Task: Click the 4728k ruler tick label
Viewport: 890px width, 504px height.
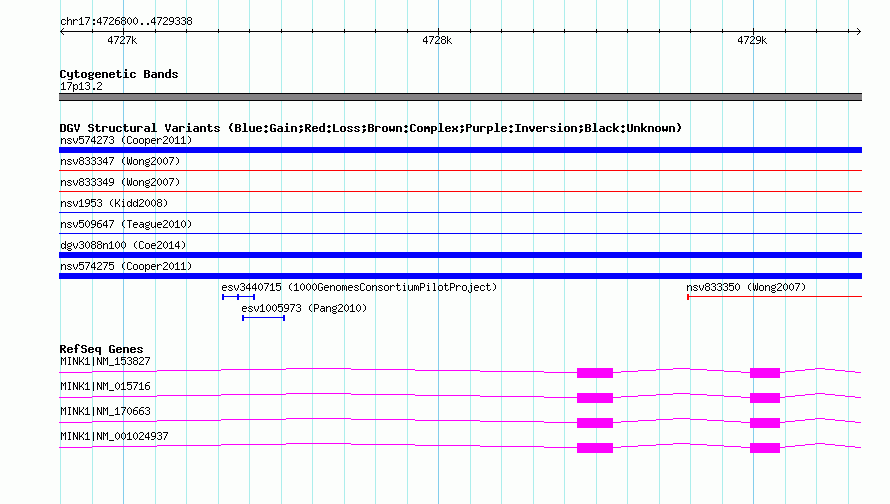Action: coord(437,40)
